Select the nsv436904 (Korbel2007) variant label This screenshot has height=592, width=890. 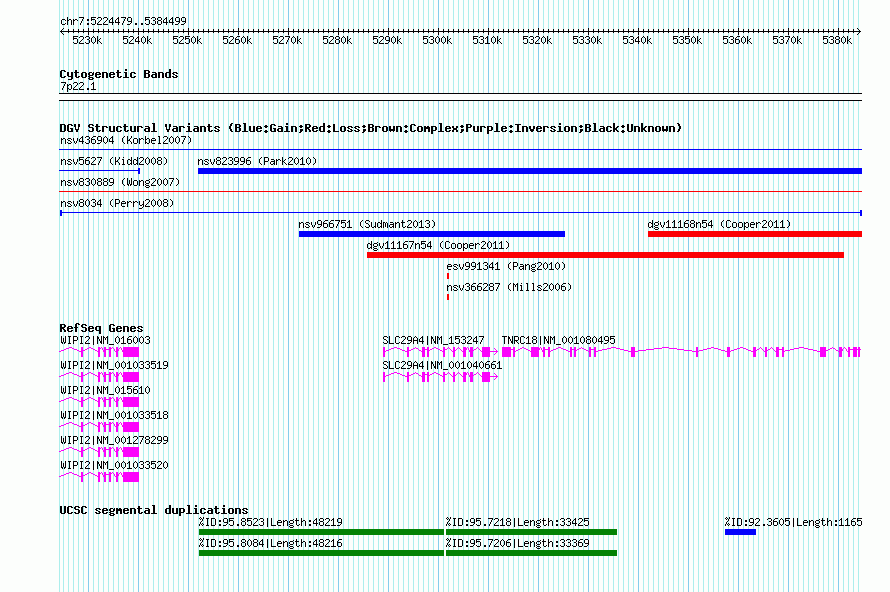[x=126, y=140]
